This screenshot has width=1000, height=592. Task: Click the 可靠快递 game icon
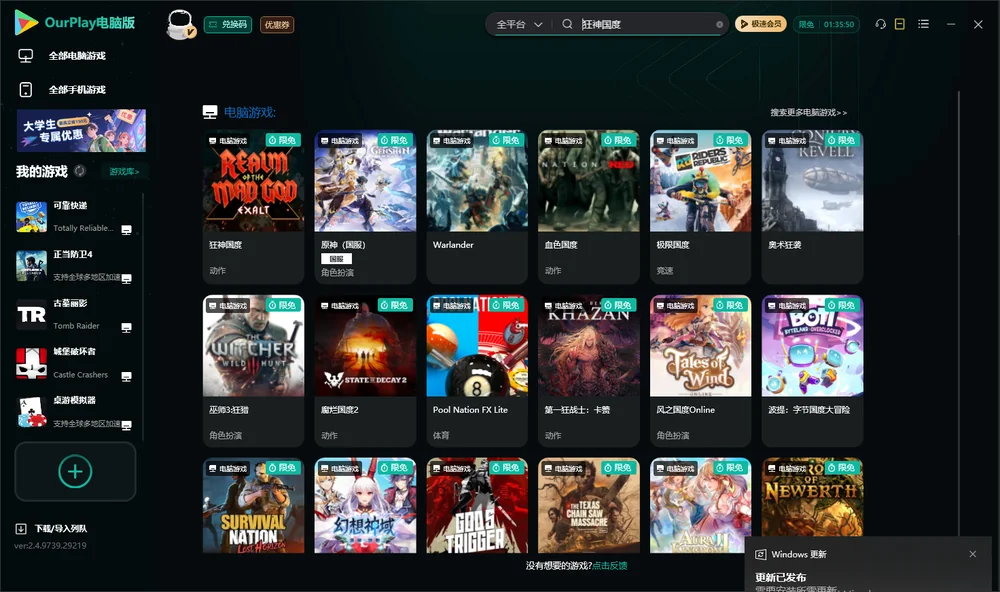coord(32,217)
